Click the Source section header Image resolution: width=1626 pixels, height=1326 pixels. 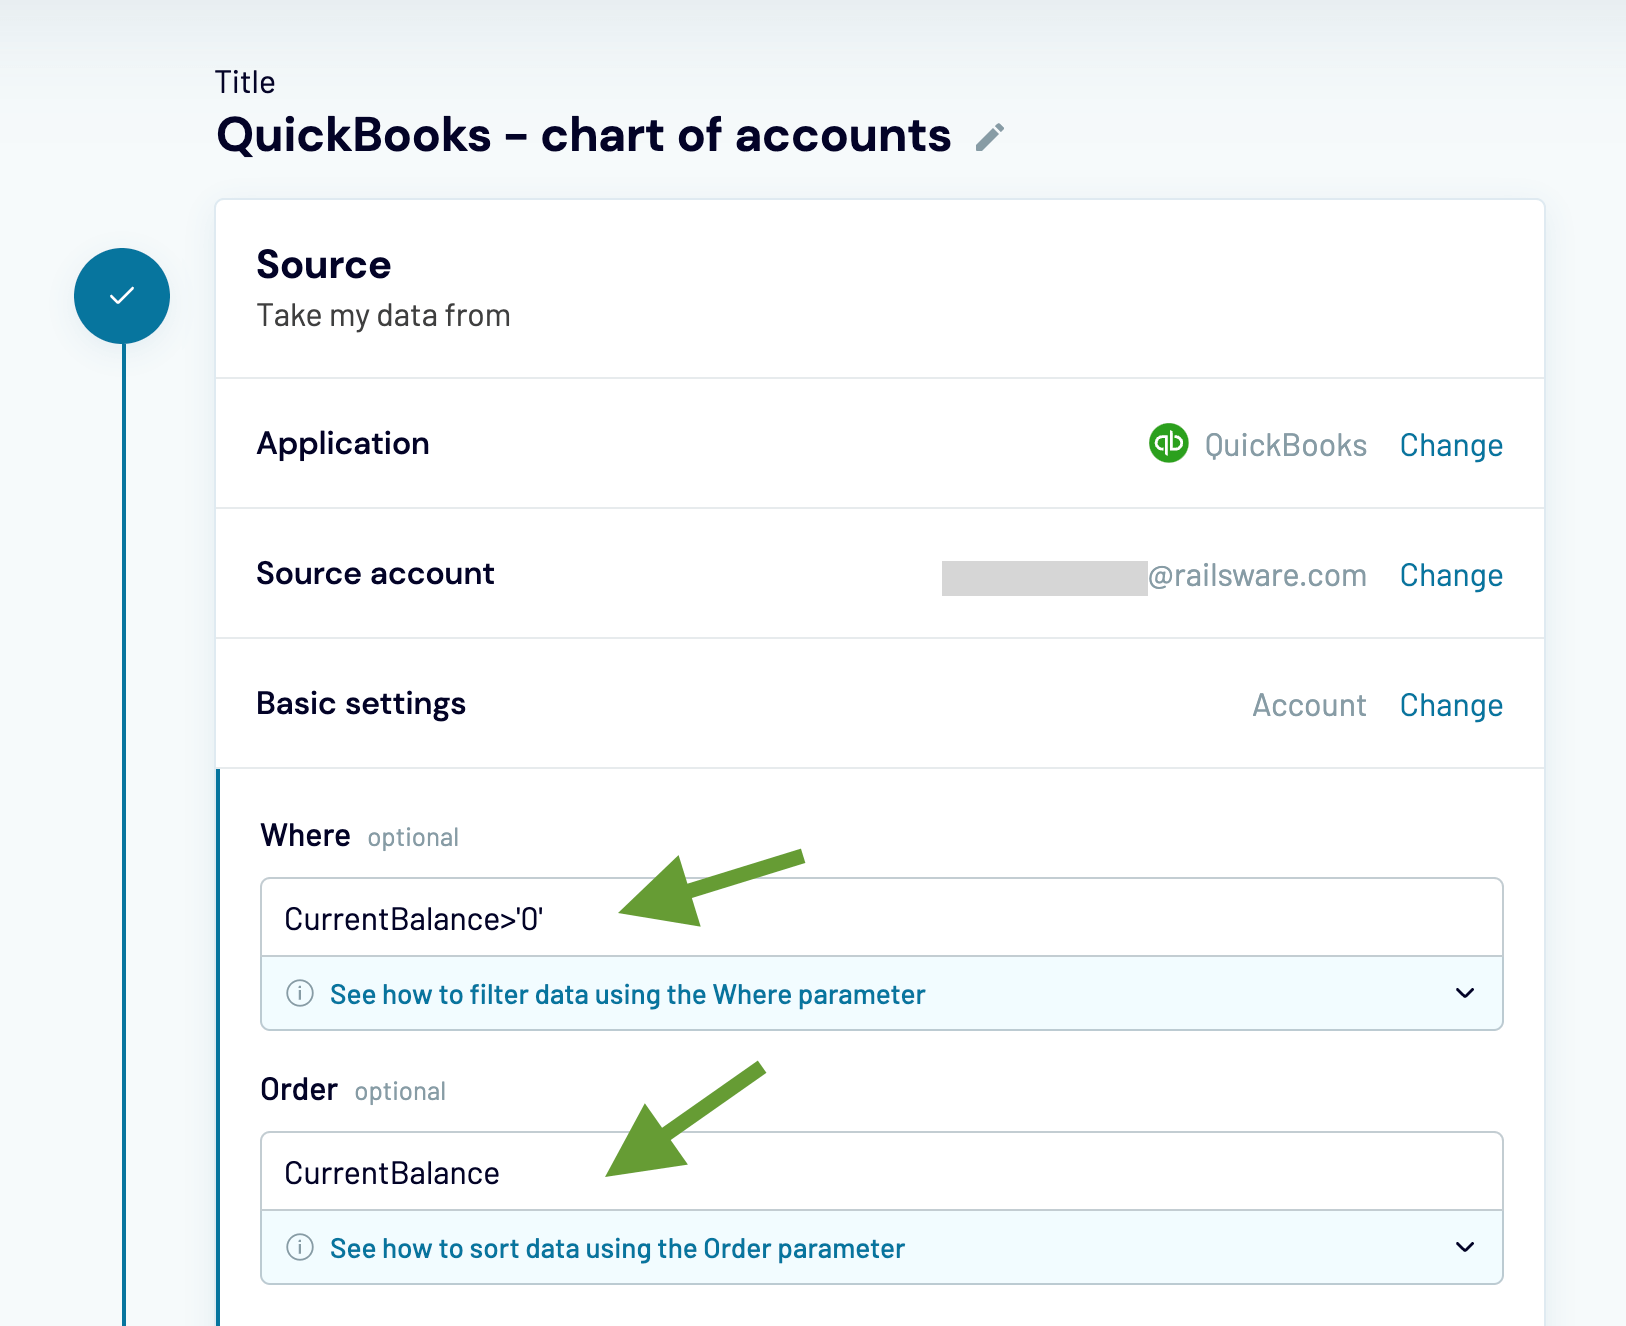(x=323, y=264)
